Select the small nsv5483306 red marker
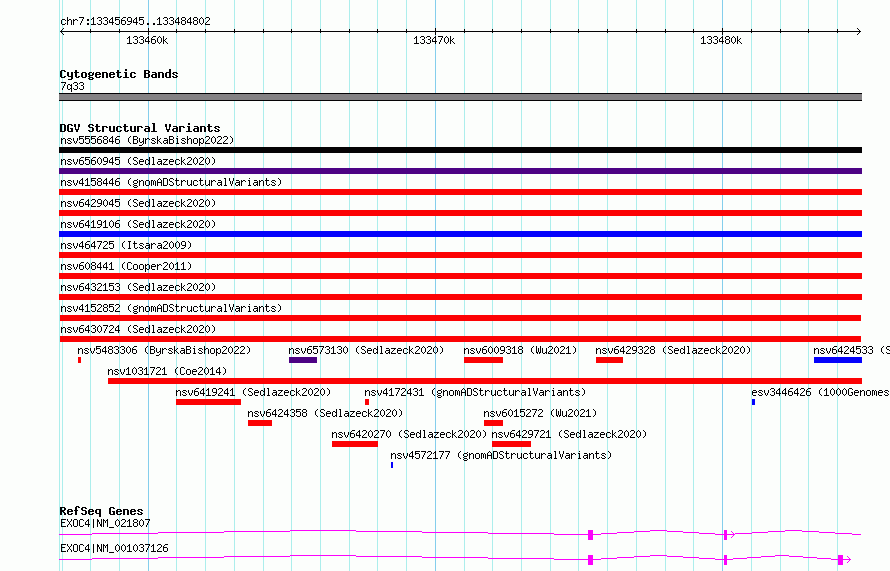Image resolution: width=890 pixels, height=571 pixels. click(79, 360)
